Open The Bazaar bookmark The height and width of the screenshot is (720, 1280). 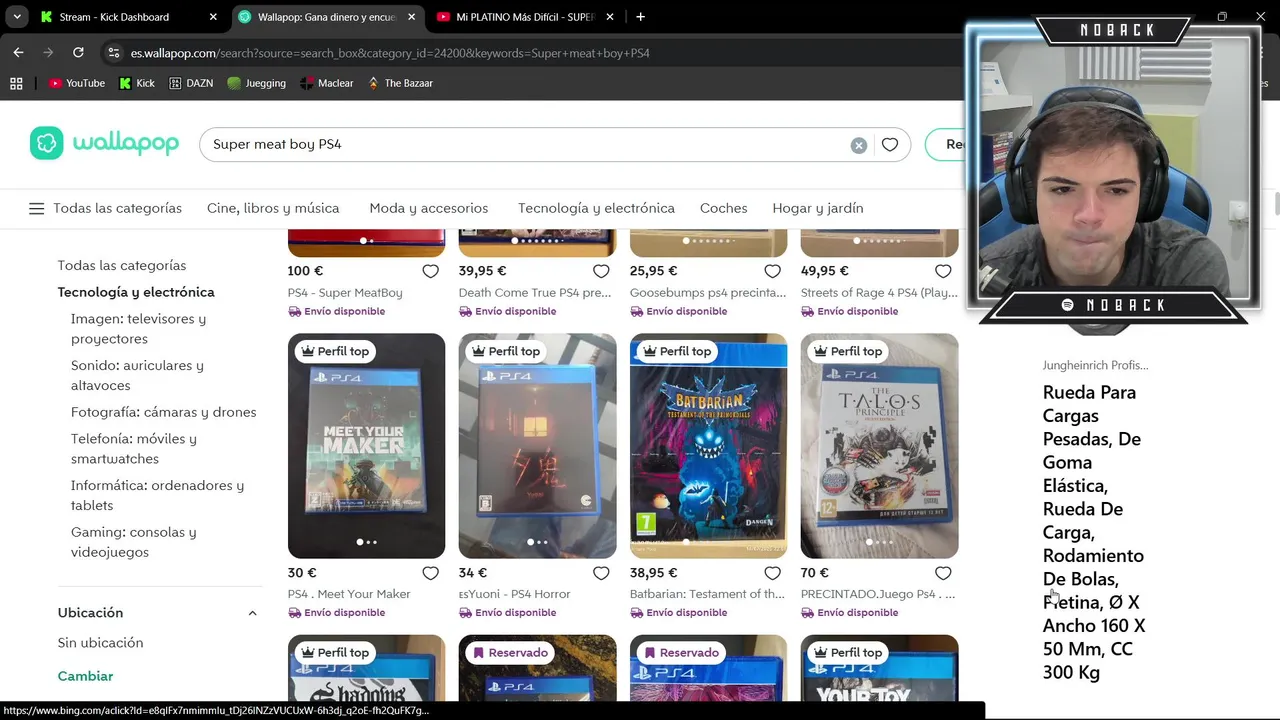tap(400, 83)
